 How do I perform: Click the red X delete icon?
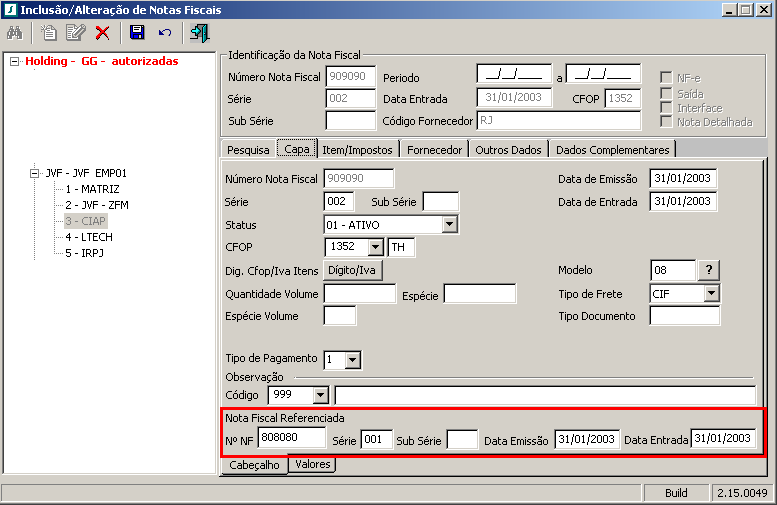click(102, 33)
